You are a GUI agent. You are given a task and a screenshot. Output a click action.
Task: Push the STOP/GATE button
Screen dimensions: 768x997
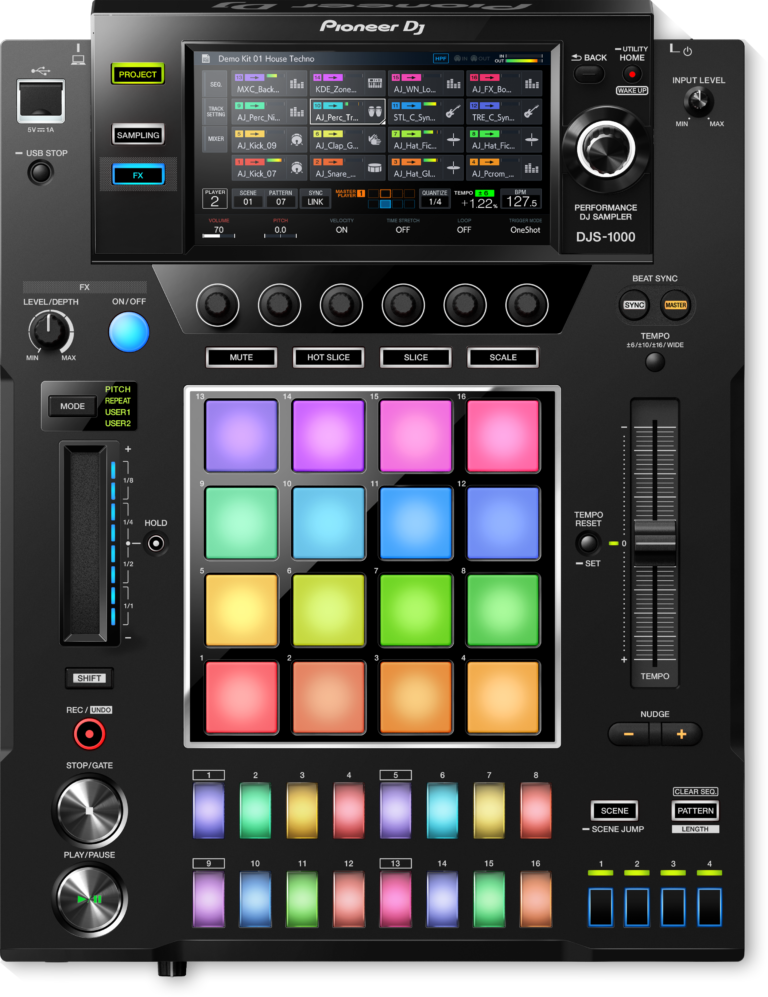pos(89,810)
